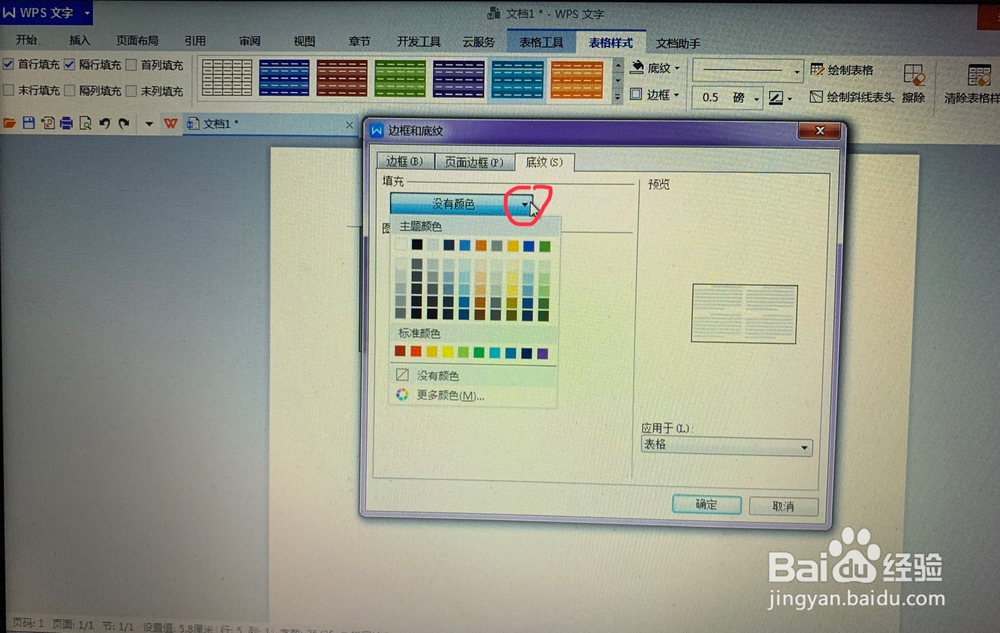This screenshot has width=1000, height=633.
Task: Open 更多颜色(M)... option
Action: coord(473,395)
